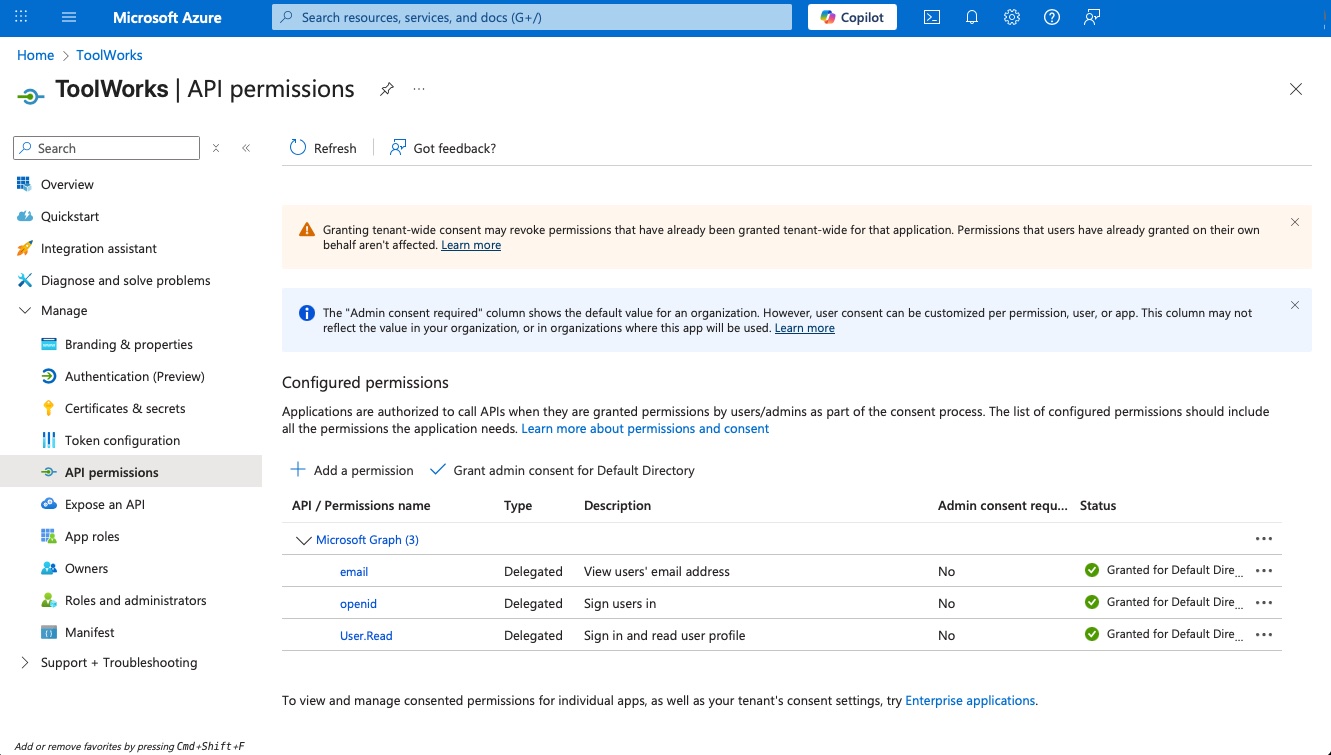Open the help question mark menu
Screen dimensions: 1331x755
point(1051,17)
